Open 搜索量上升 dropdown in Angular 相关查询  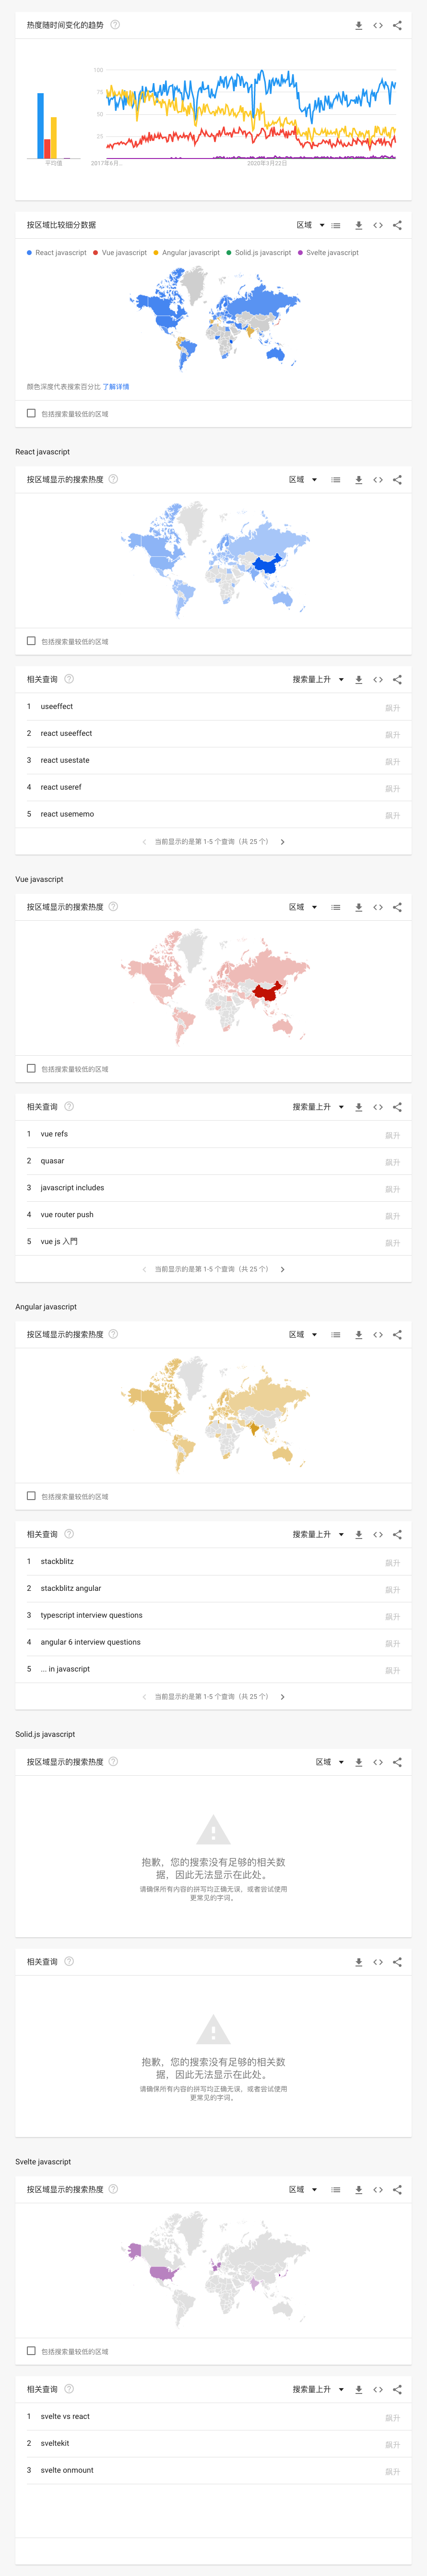[x=318, y=1534]
